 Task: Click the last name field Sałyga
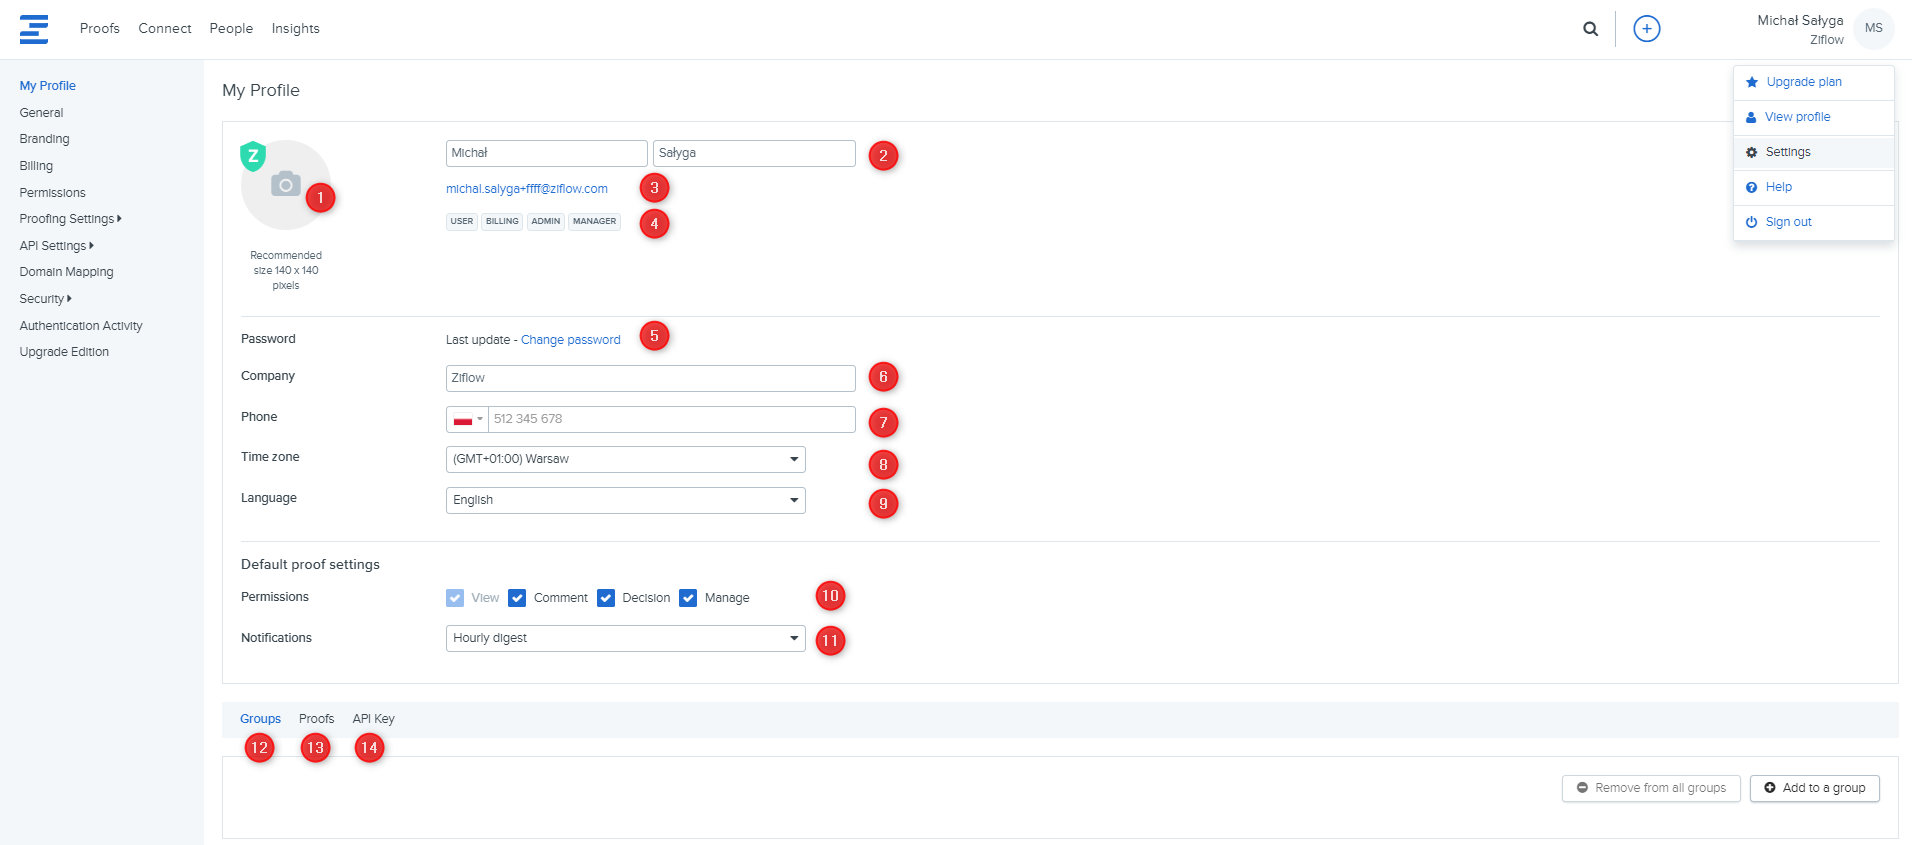754,153
